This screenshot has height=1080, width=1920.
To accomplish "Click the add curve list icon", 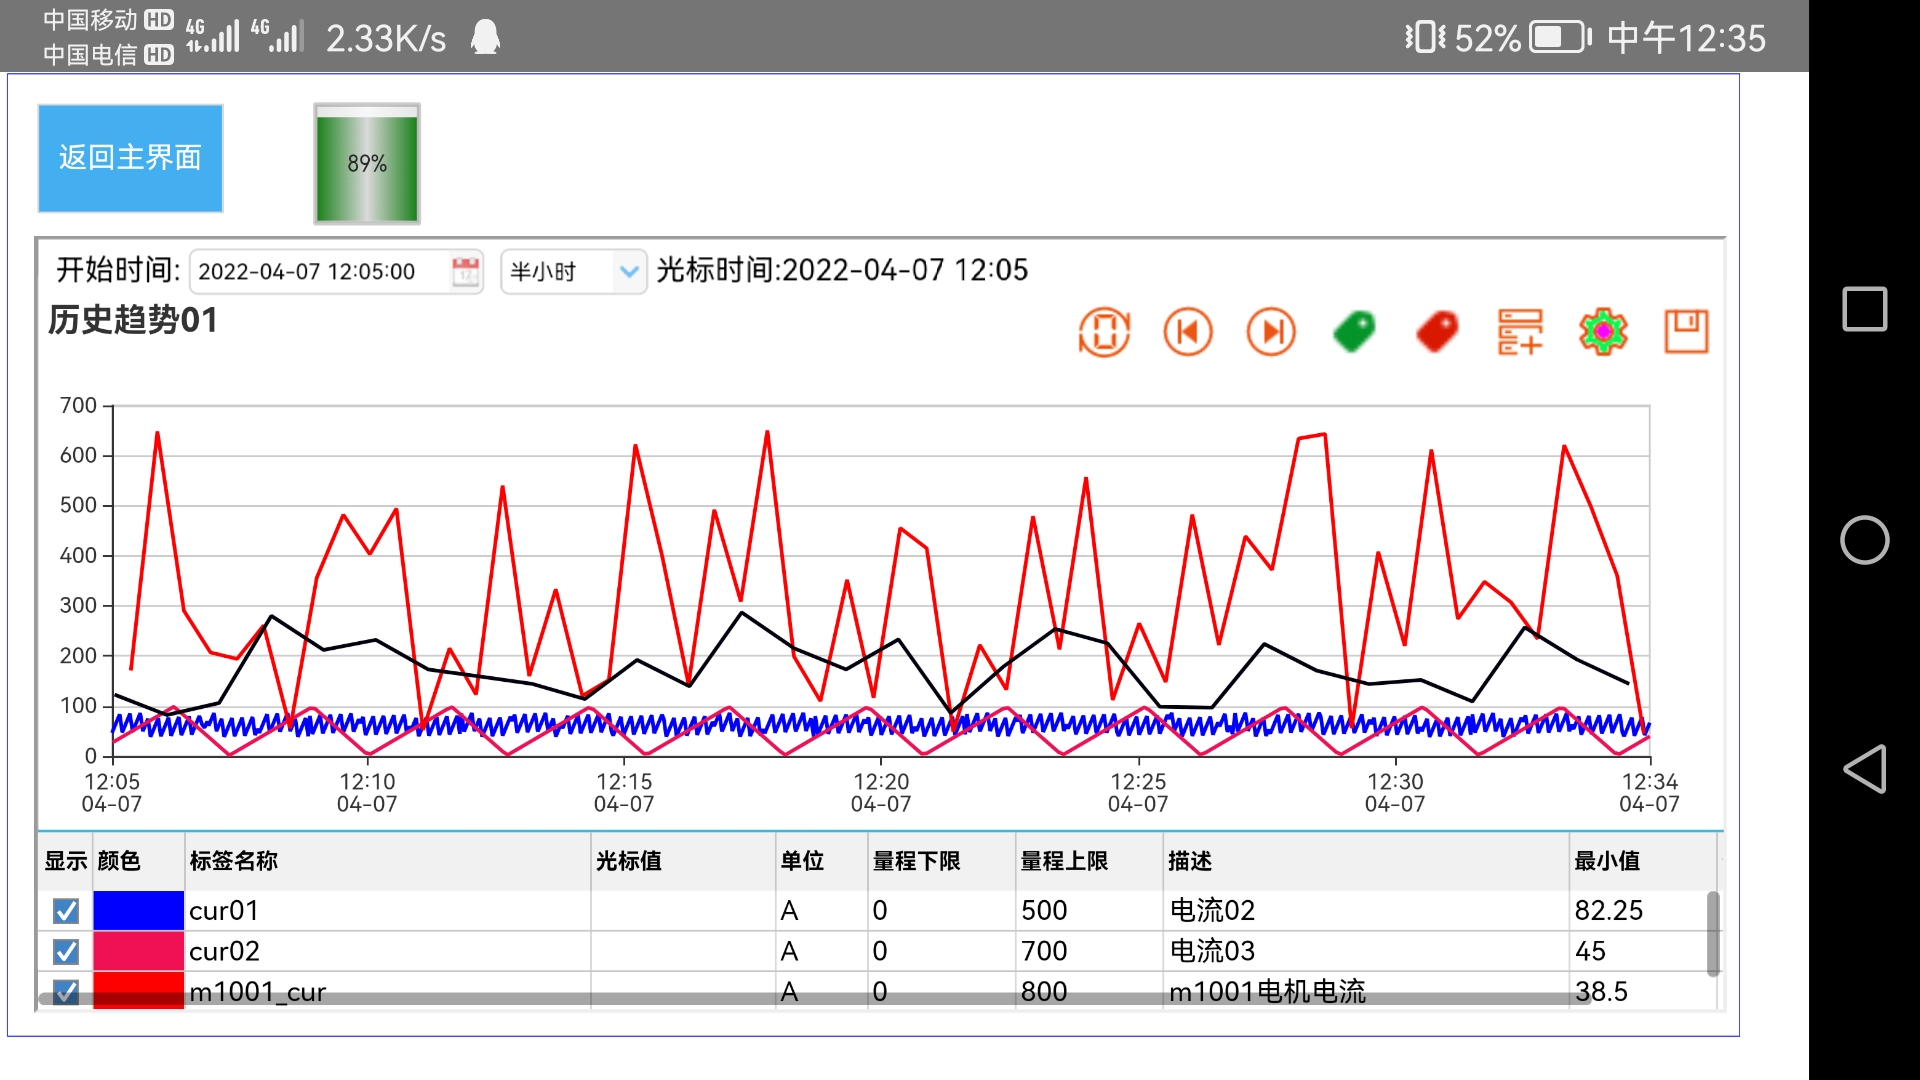I will click(1520, 332).
